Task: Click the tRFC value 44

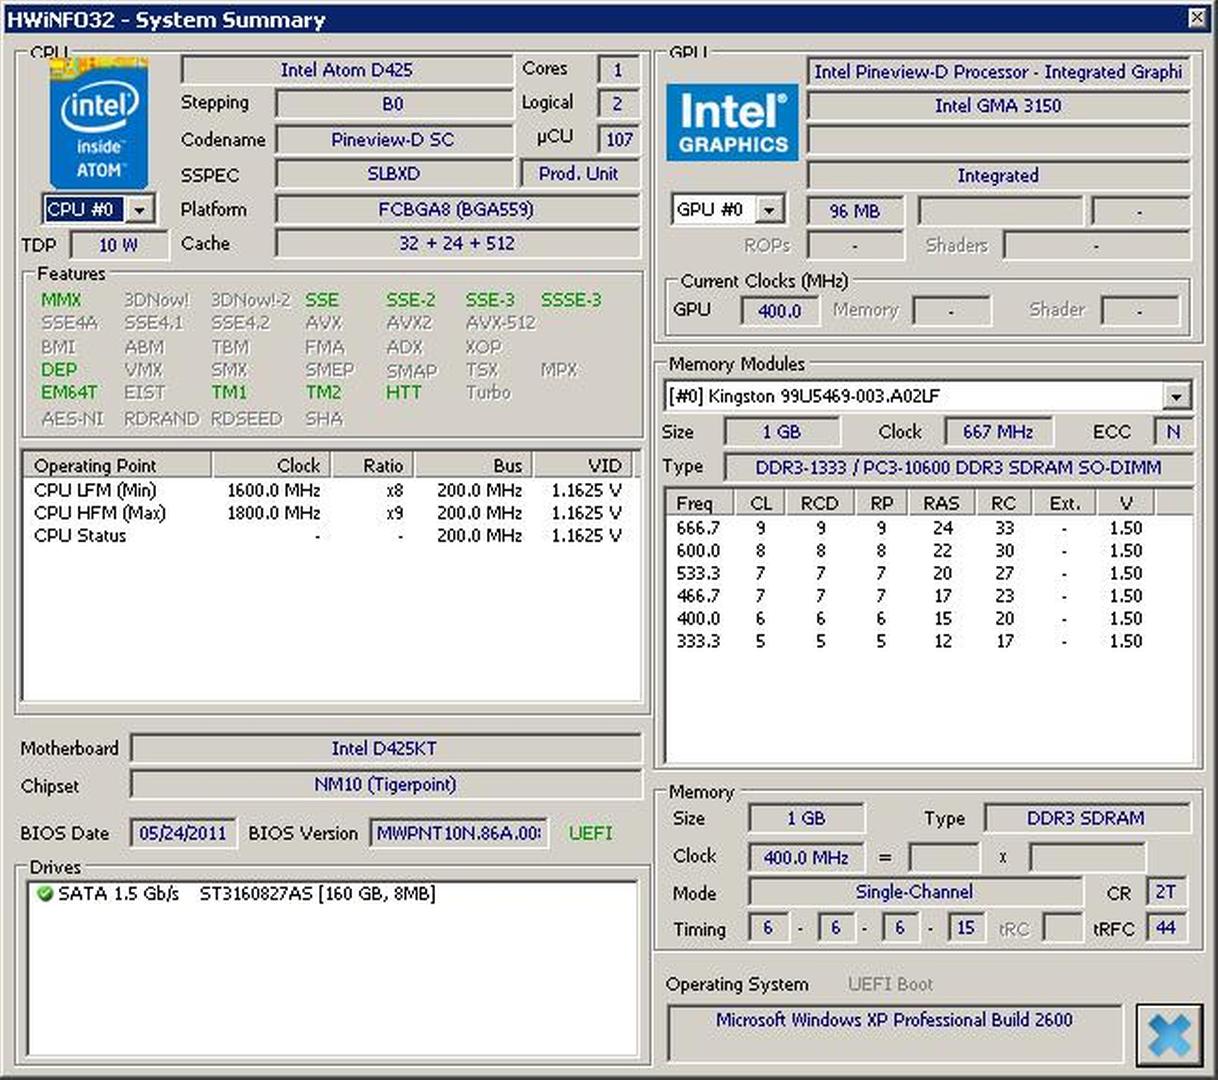Action: click(x=1165, y=928)
